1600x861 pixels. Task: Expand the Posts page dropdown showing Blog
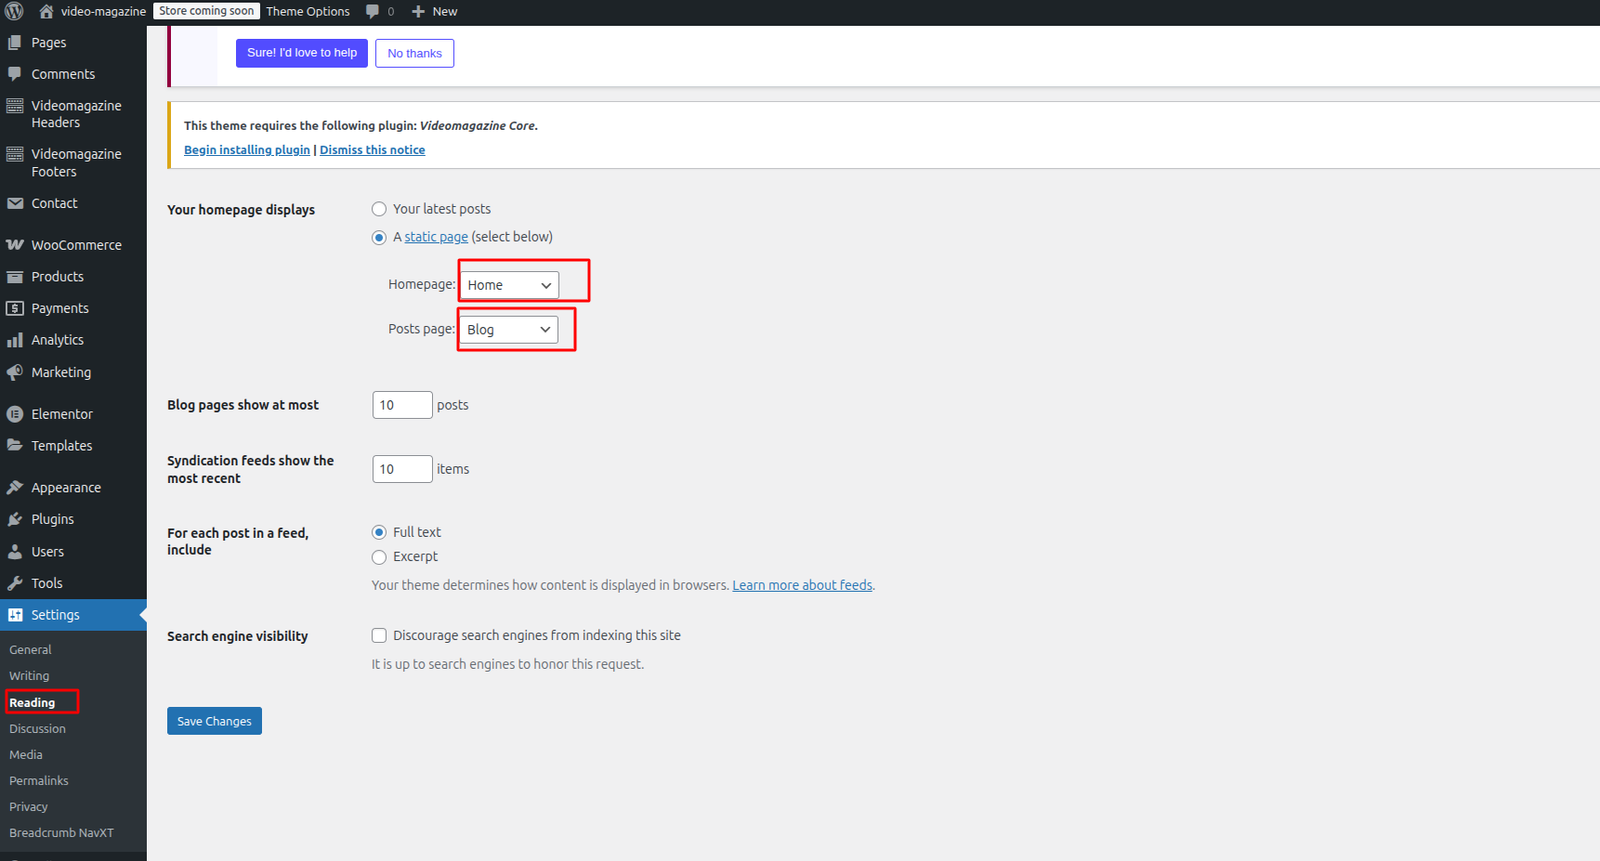[x=509, y=329]
